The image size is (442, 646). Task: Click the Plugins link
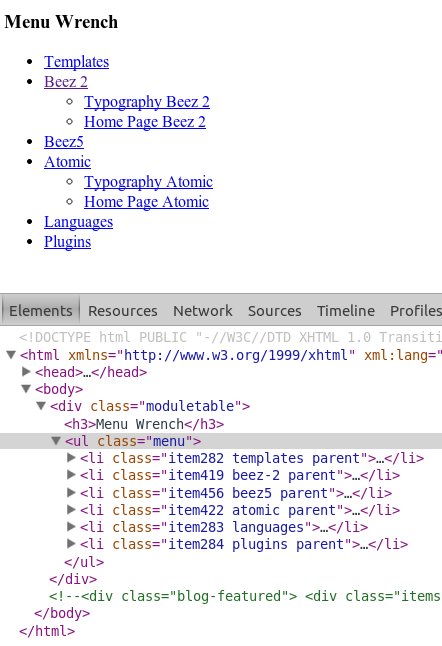[68, 242]
